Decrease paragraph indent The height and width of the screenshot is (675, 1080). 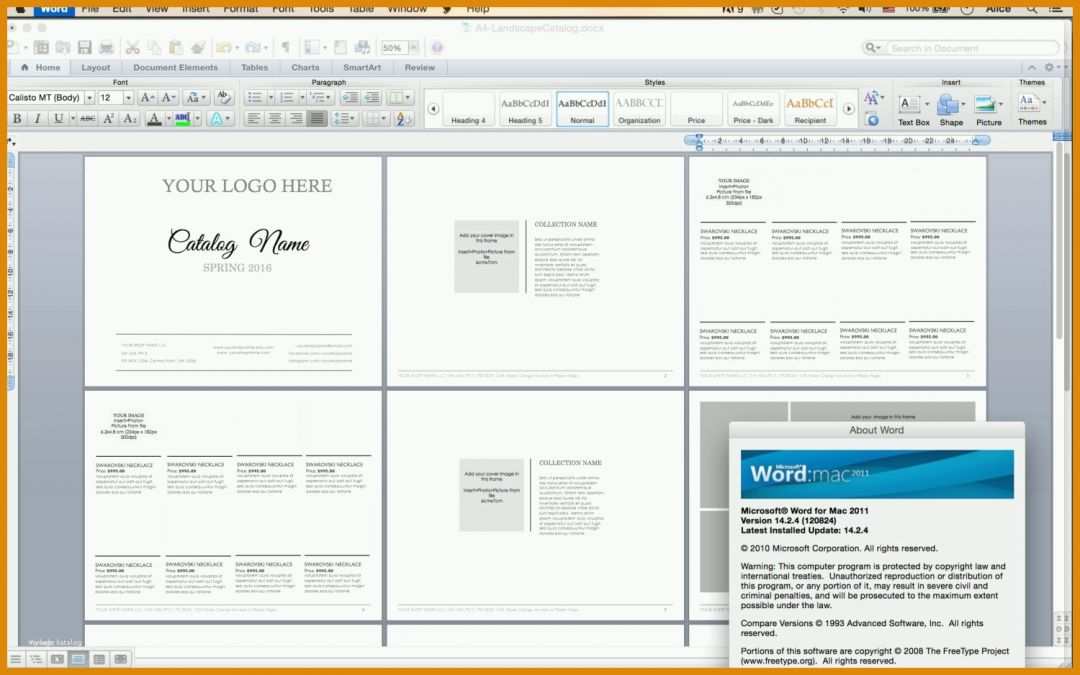350,97
